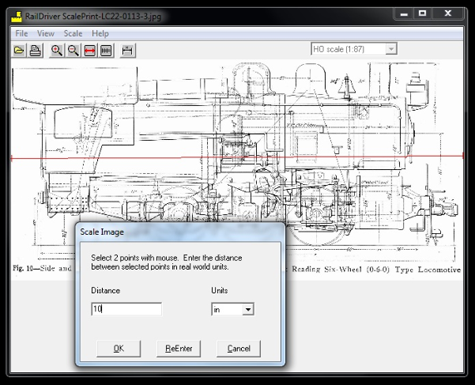Click the scale measure icon in toolbar
The height and width of the screenshot is (385, 475).
pos(127,50)
